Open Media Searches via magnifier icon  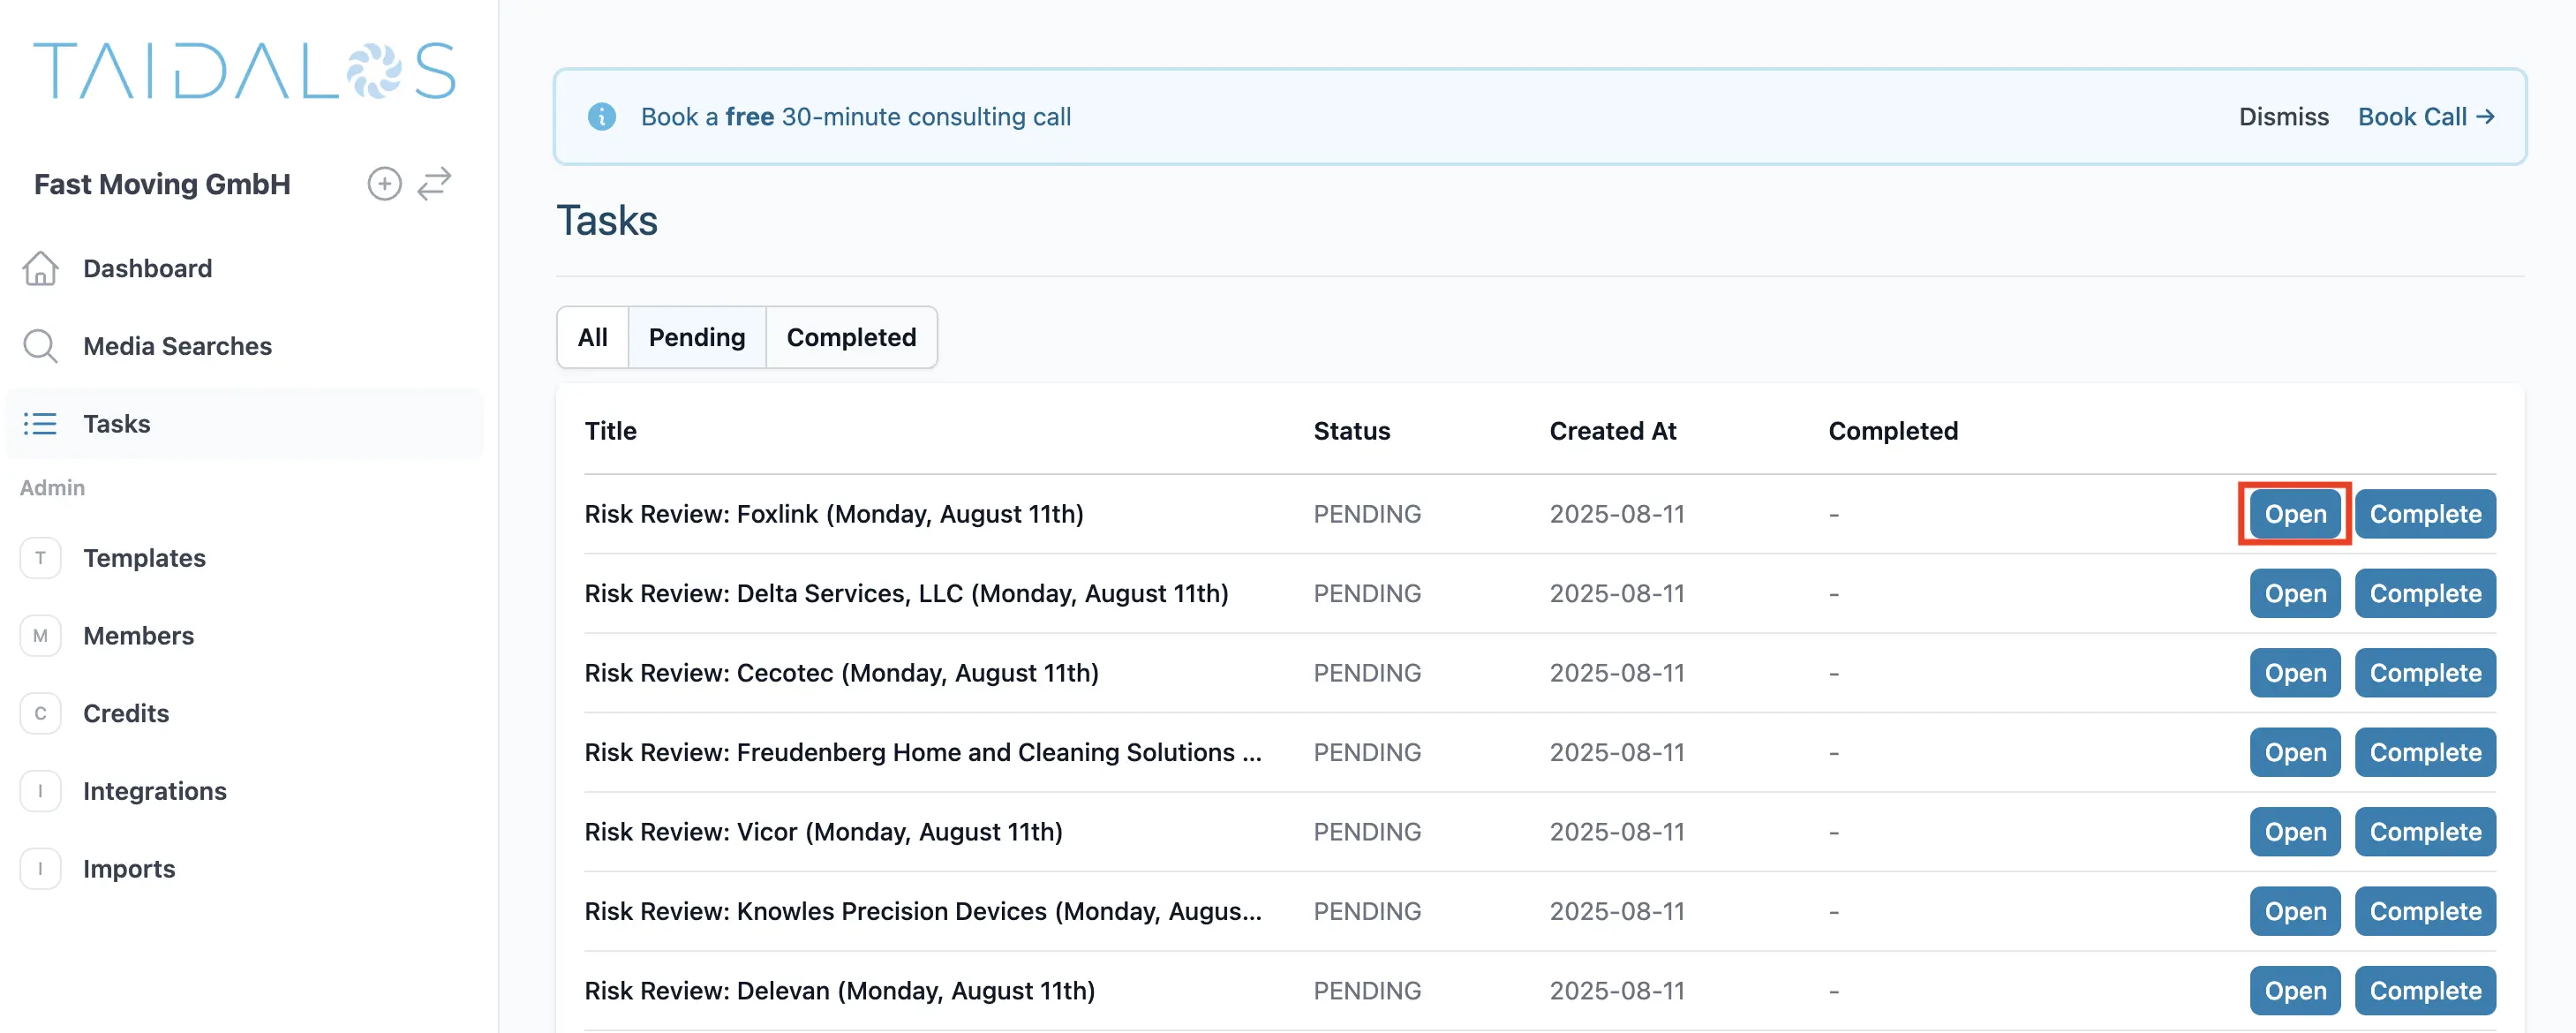coord(40,346)
